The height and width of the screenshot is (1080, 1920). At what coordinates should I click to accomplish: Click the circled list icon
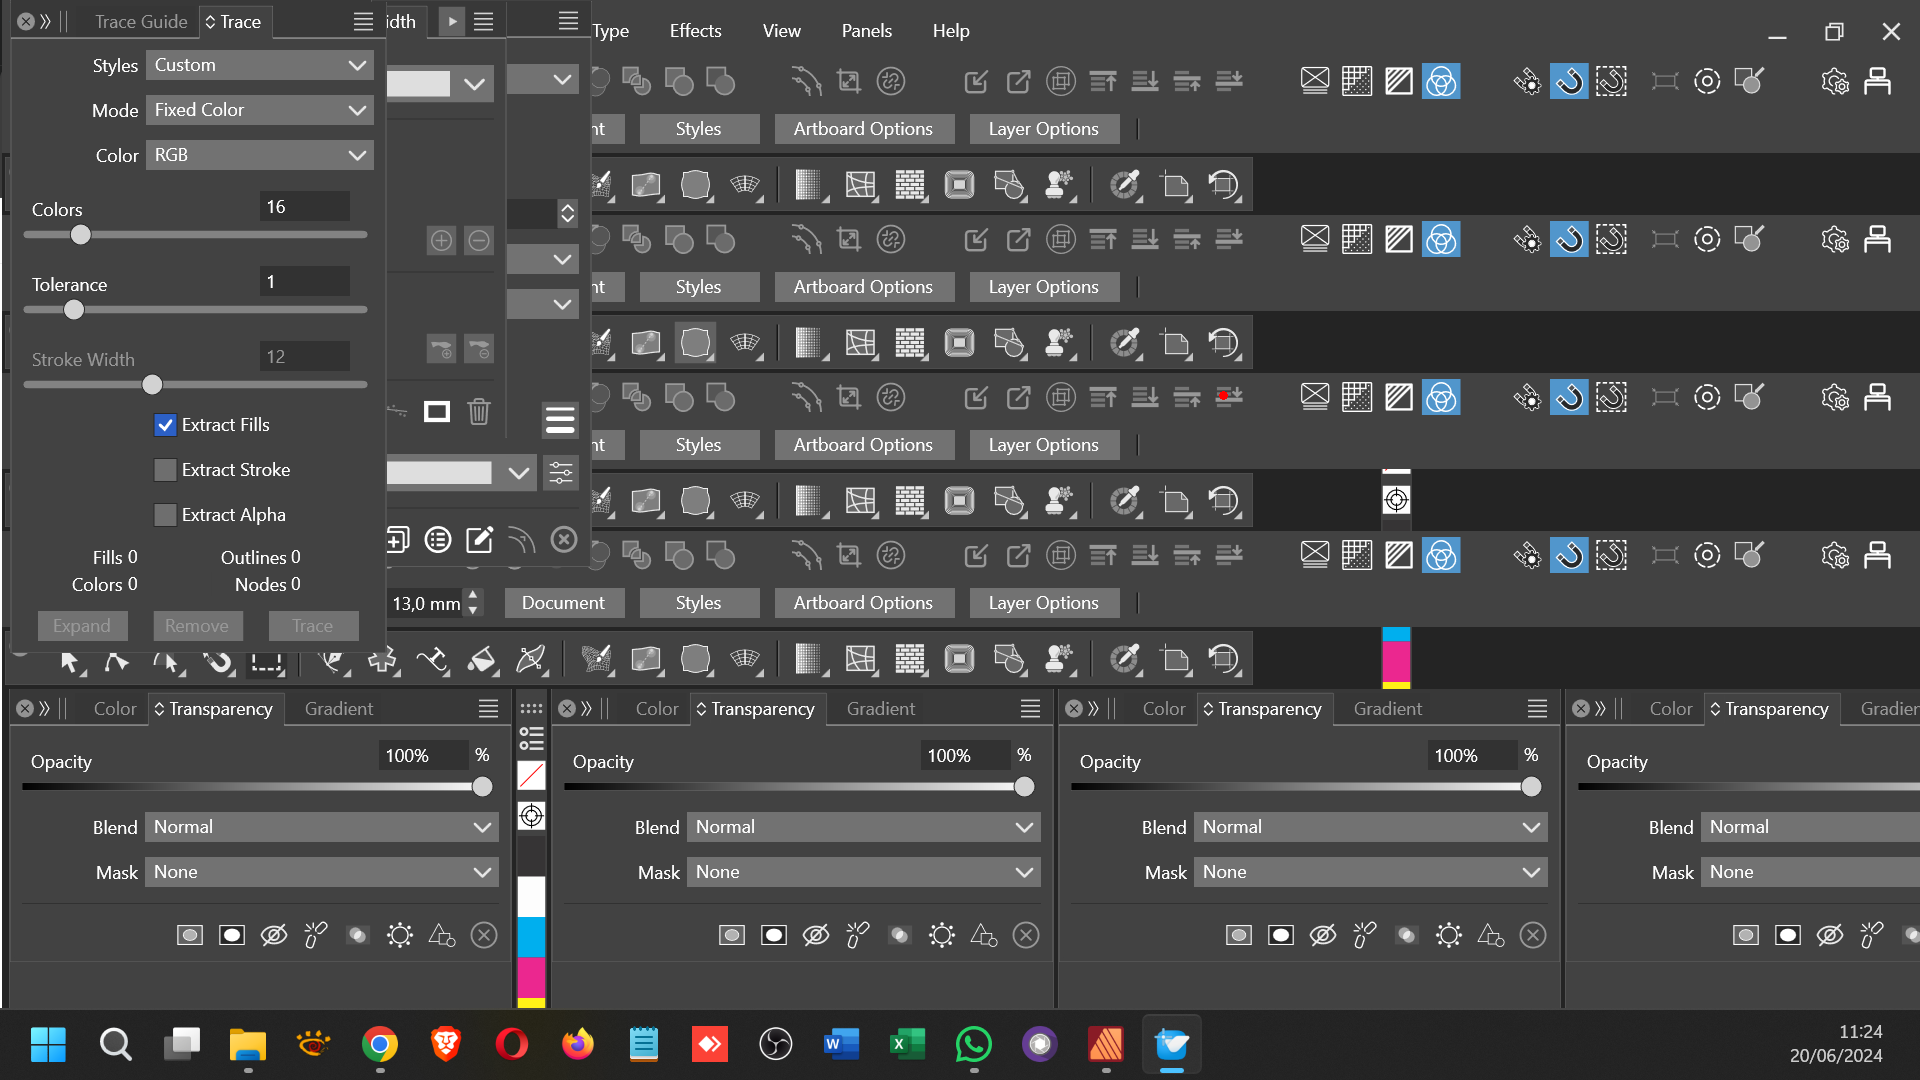438,541
